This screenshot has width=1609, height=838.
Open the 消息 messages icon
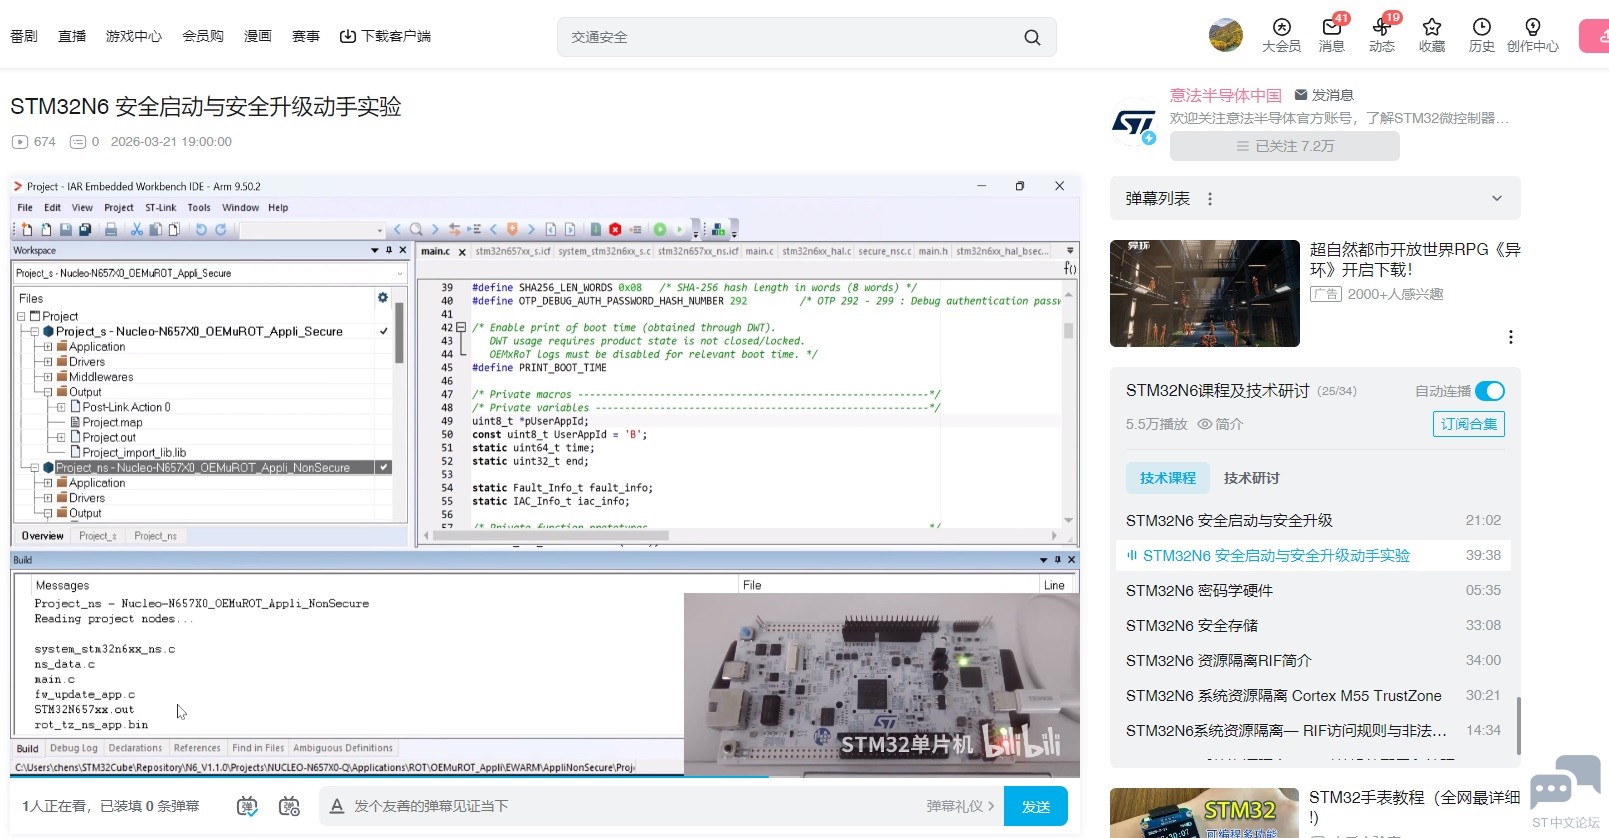(1332, 35)
